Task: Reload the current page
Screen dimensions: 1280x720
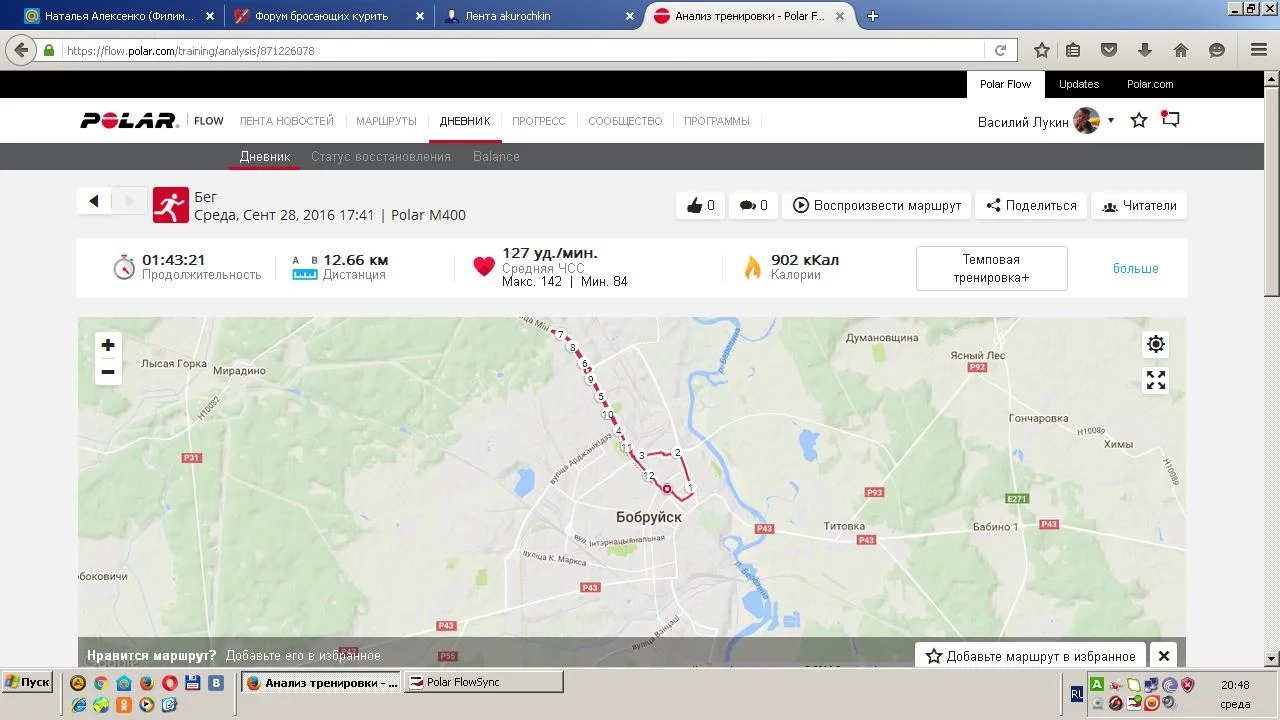Action: pyautogui.click(x=1000, y=50)
